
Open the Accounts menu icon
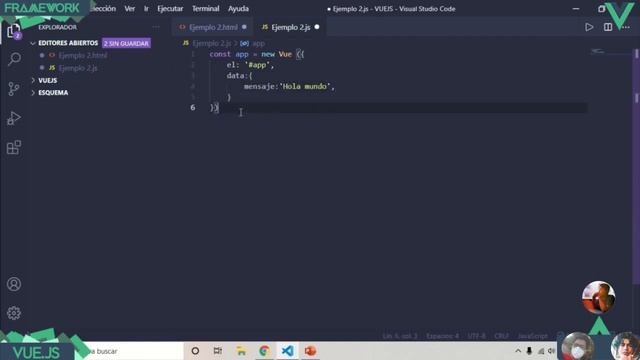[x=14, y=284]
